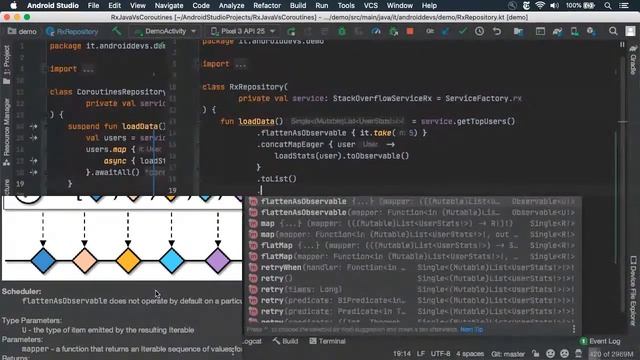Screen dimensions: 640x360
Task: Click the .toList() call in editor
Action: tap(277, 179)
